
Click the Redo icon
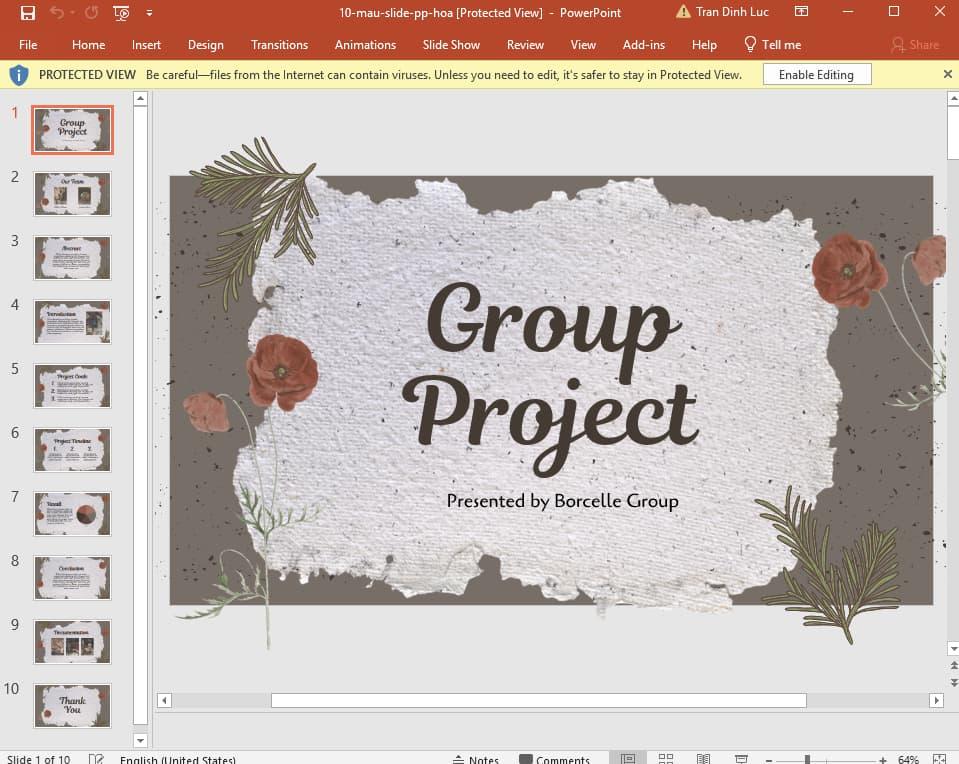point(91,13)
